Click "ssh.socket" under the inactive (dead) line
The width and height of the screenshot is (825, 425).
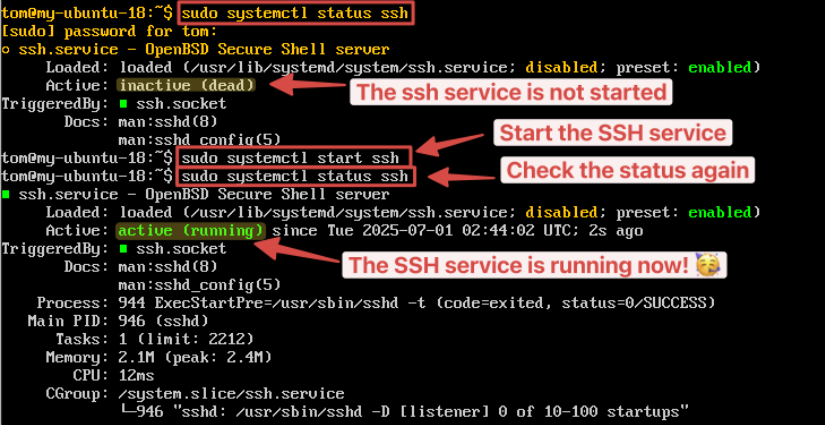[x=180, y=104]
